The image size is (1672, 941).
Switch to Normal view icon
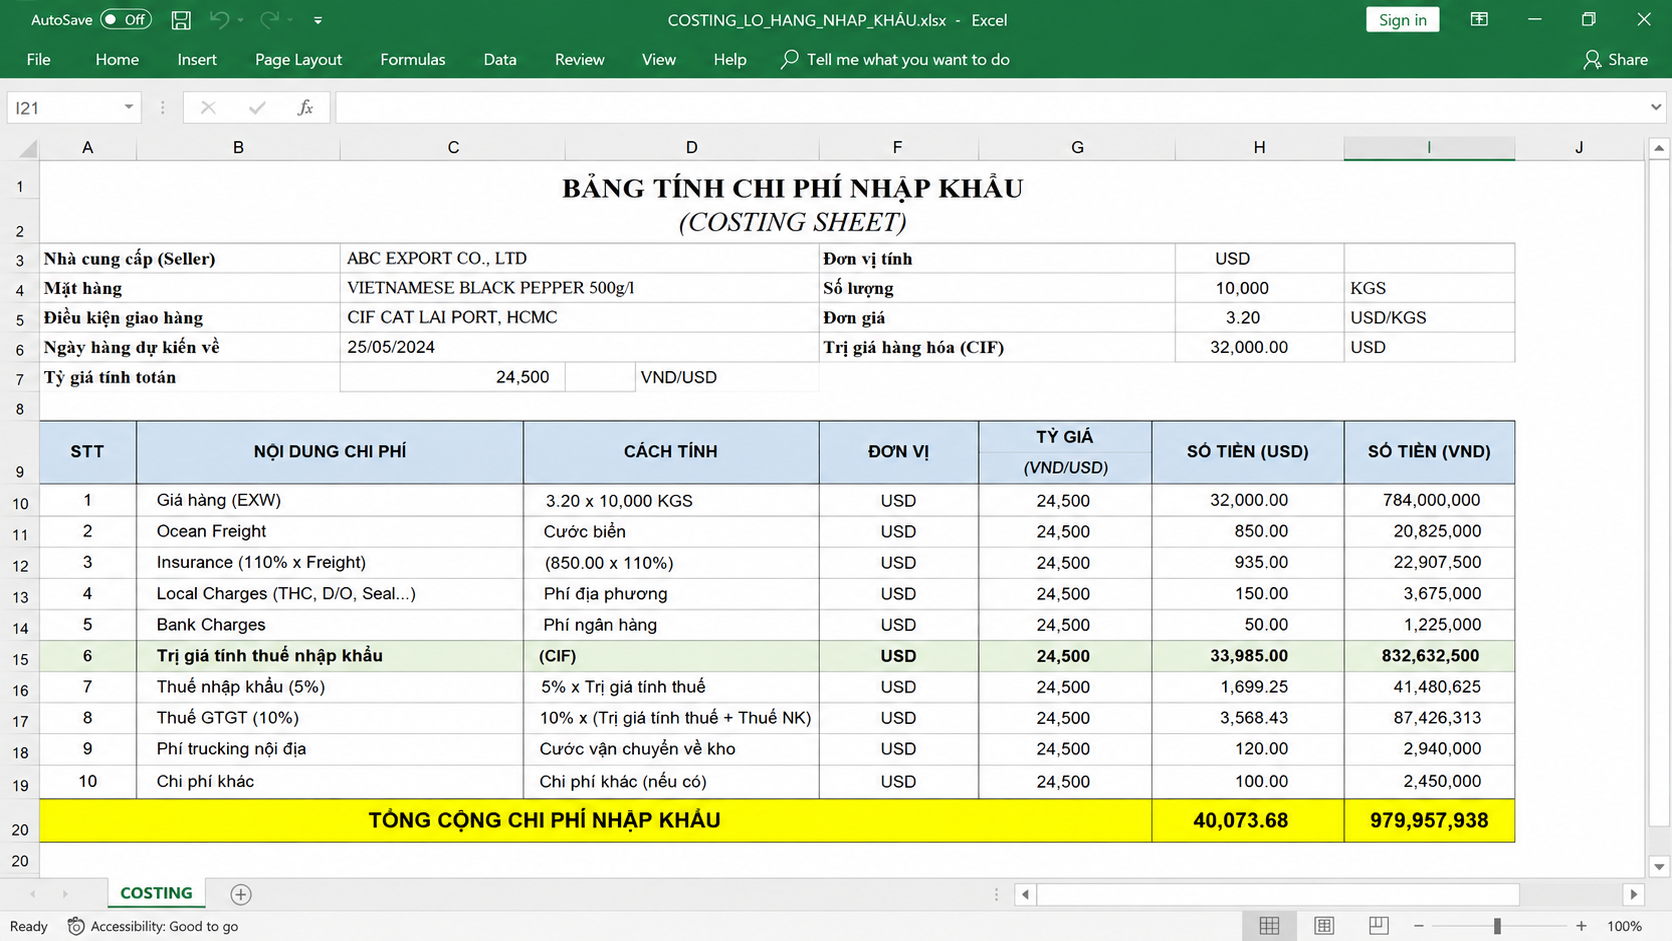point(1269,926)
